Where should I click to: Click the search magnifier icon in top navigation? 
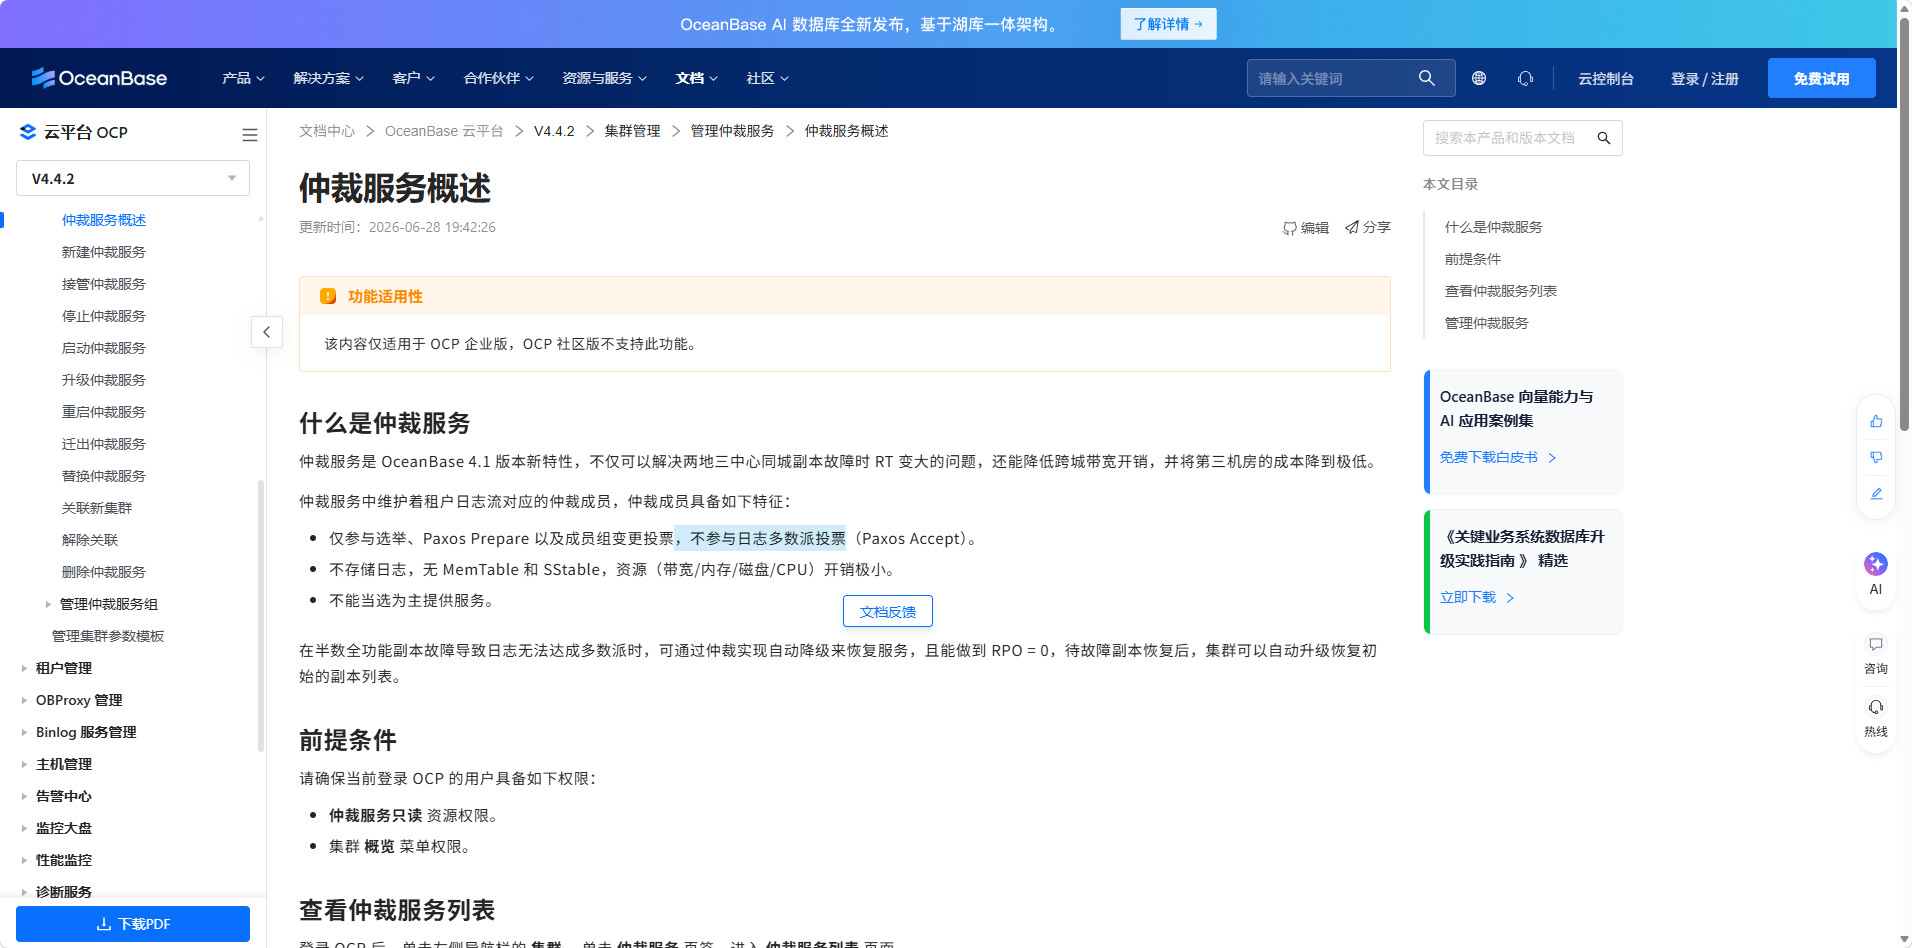pos(1427,78)
